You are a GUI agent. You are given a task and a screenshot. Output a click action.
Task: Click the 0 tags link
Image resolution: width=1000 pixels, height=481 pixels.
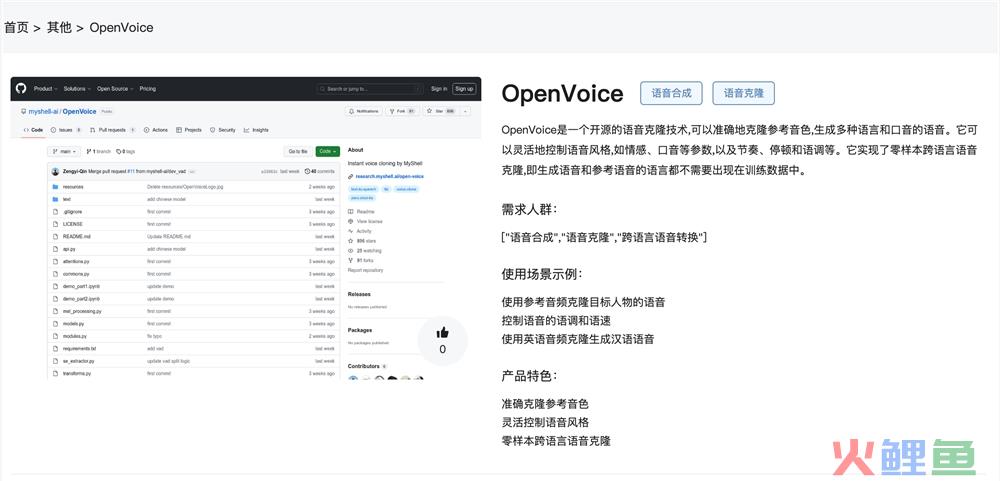click(125, 152)
